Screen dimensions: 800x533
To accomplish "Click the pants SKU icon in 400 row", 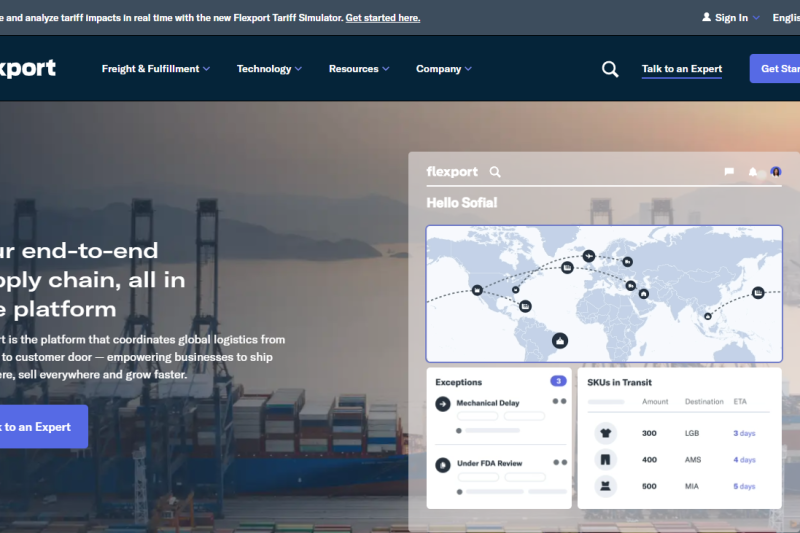I will [x=606, y=460].
